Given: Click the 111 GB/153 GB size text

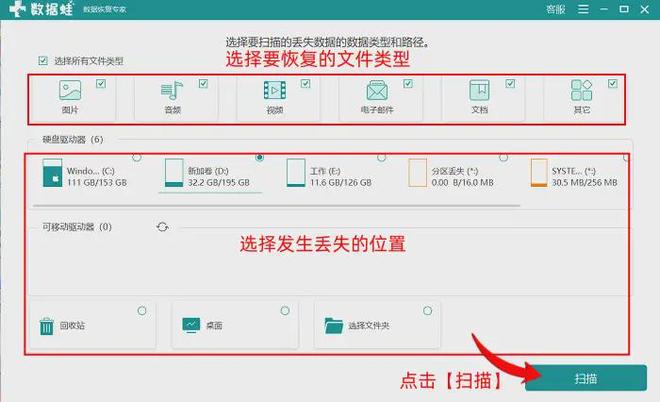Looking at the screenshot, I should coord(97,183).
